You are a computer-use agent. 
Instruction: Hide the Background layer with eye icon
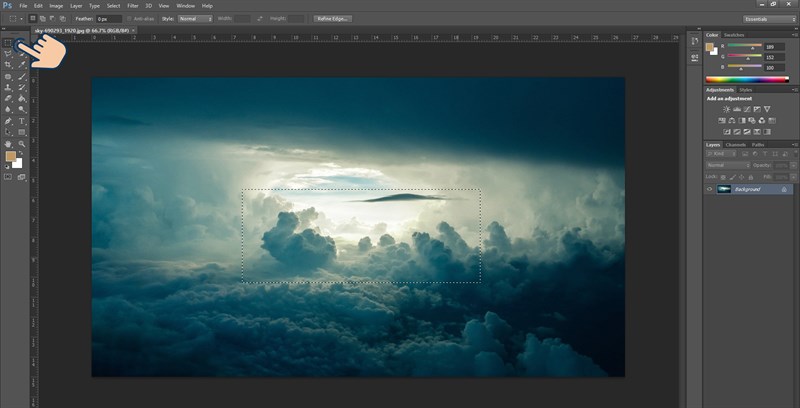[710, 188]
